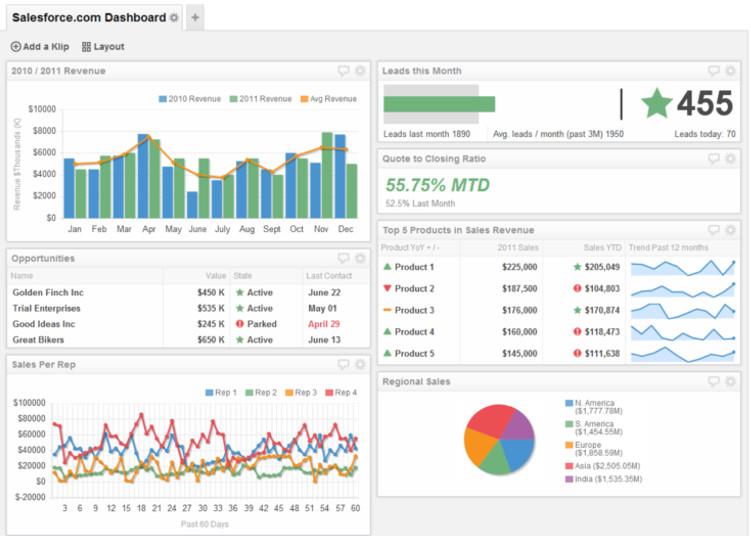The height and width of the screenshot is (536, 751).
Task: Open comments on Opportunities klip
Action: 343,258
